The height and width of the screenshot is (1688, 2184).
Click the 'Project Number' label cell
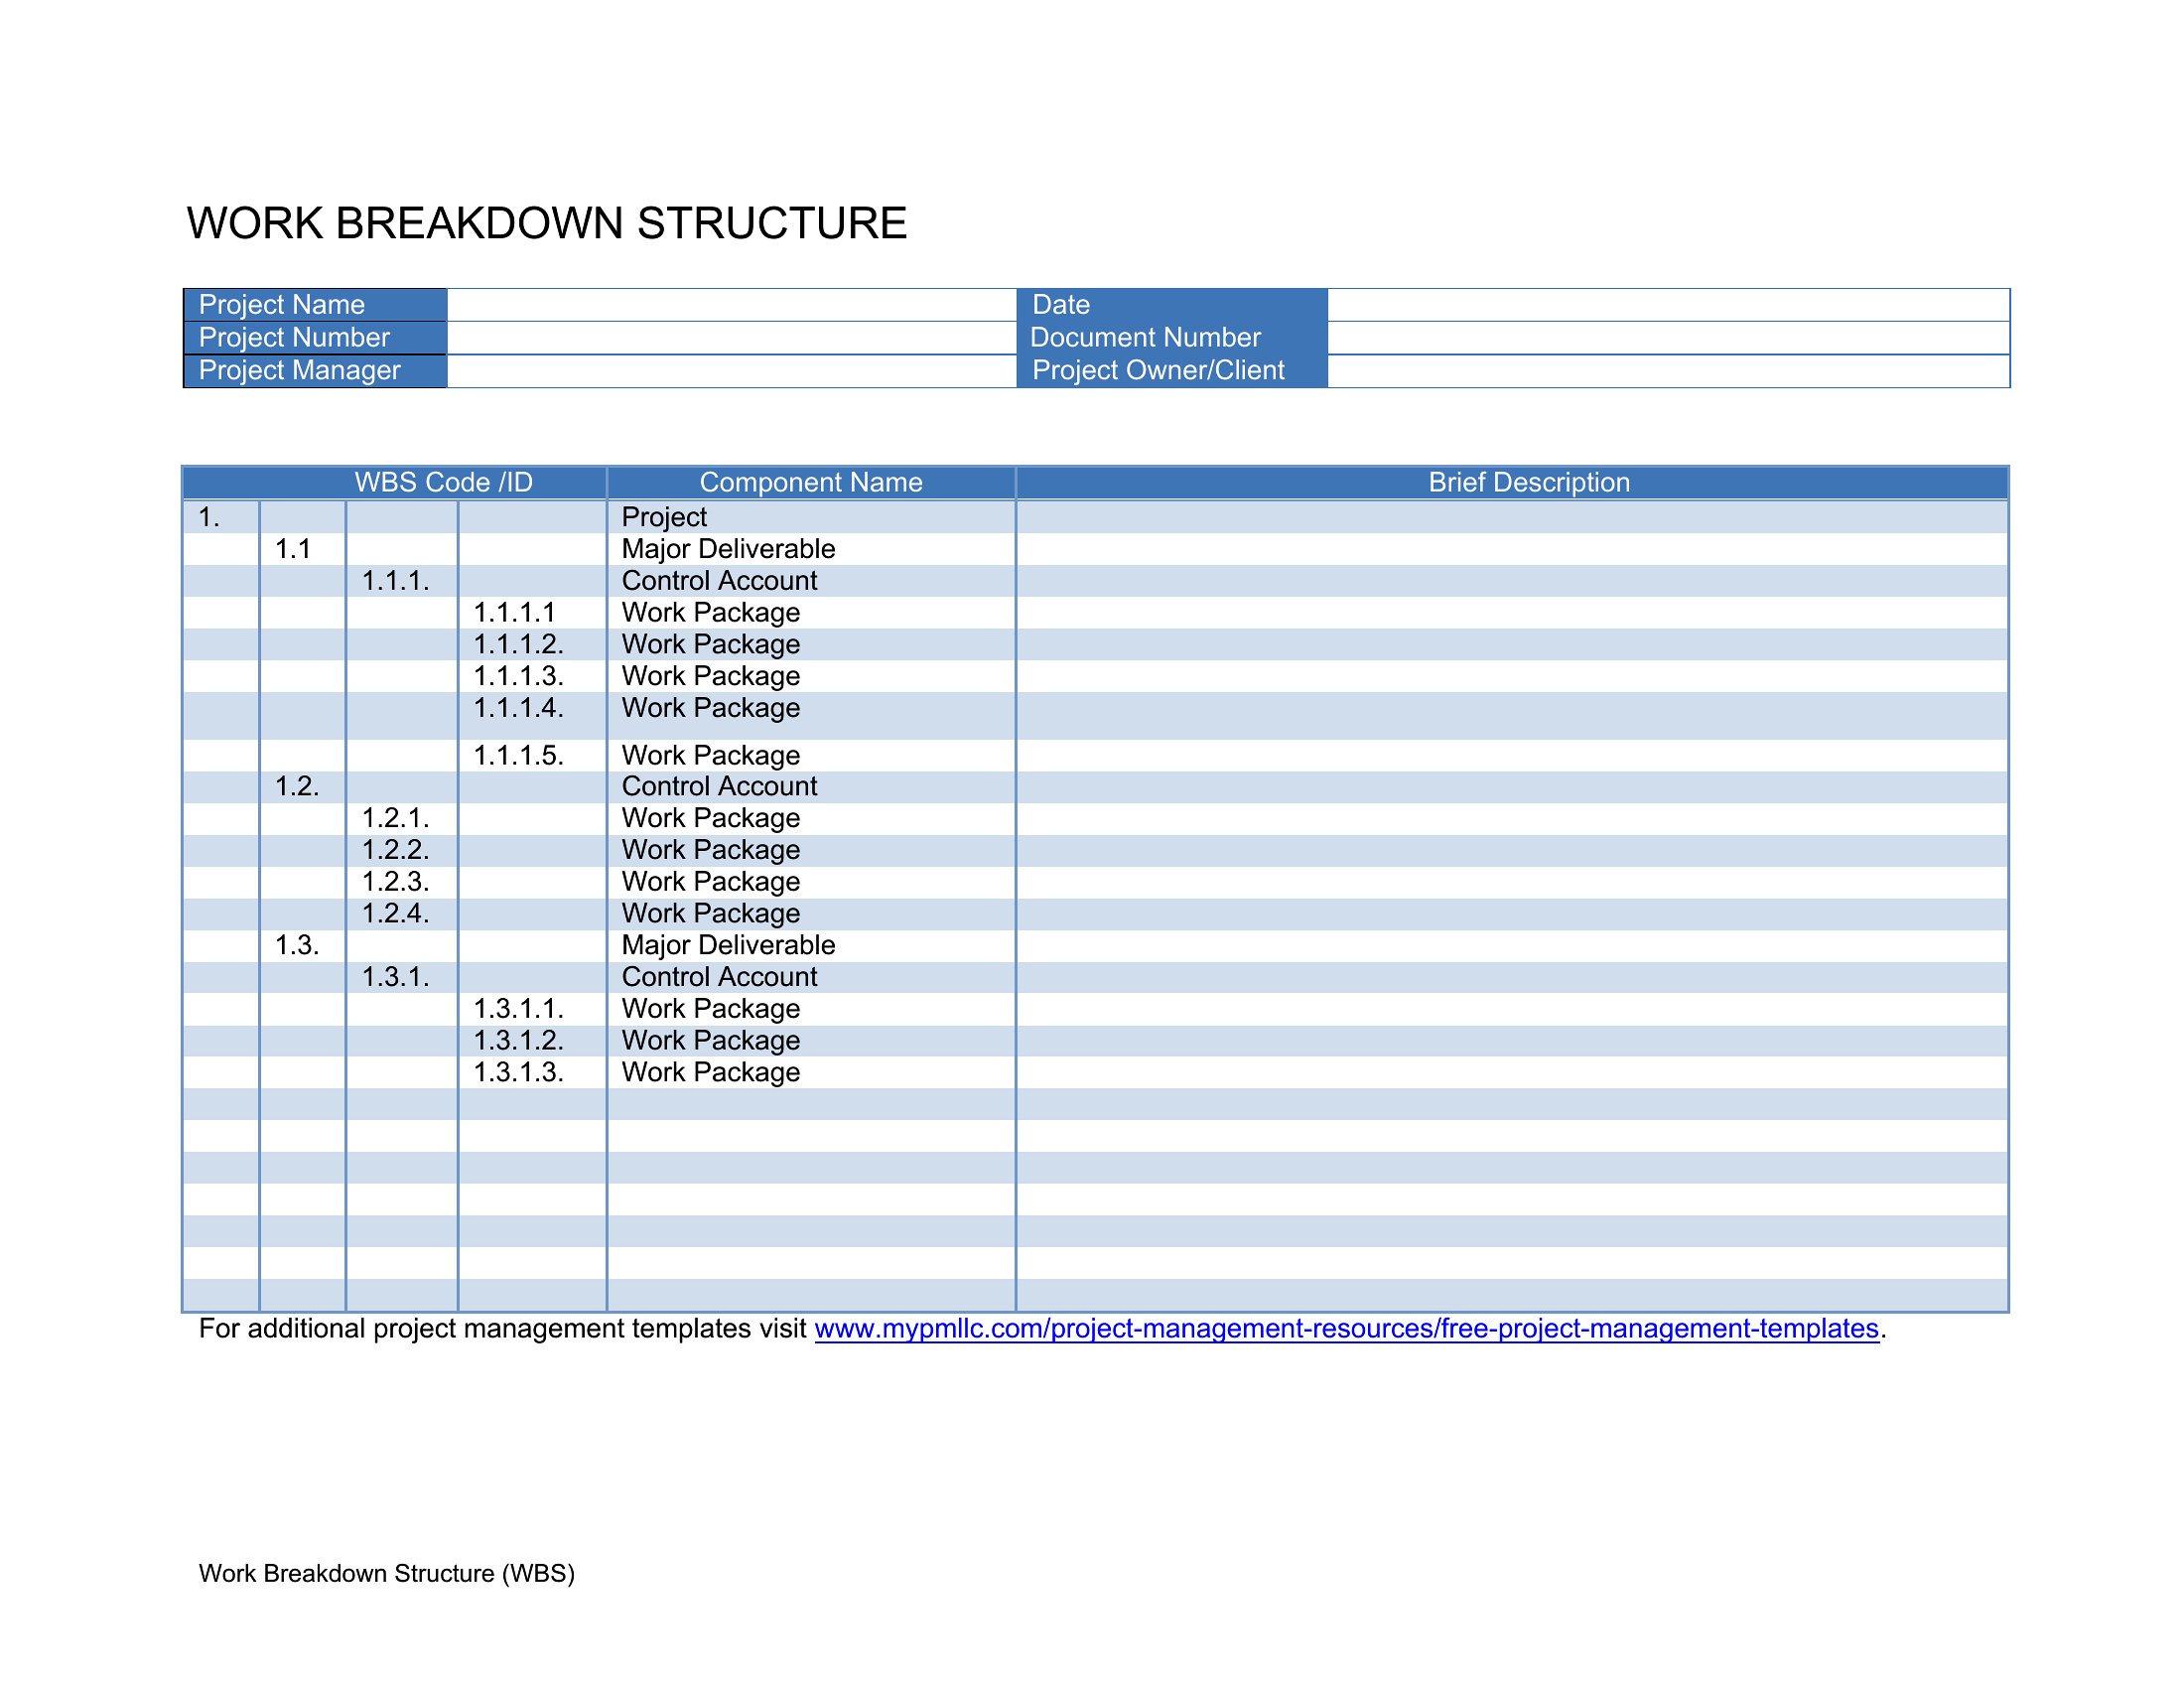coord(315,338)
